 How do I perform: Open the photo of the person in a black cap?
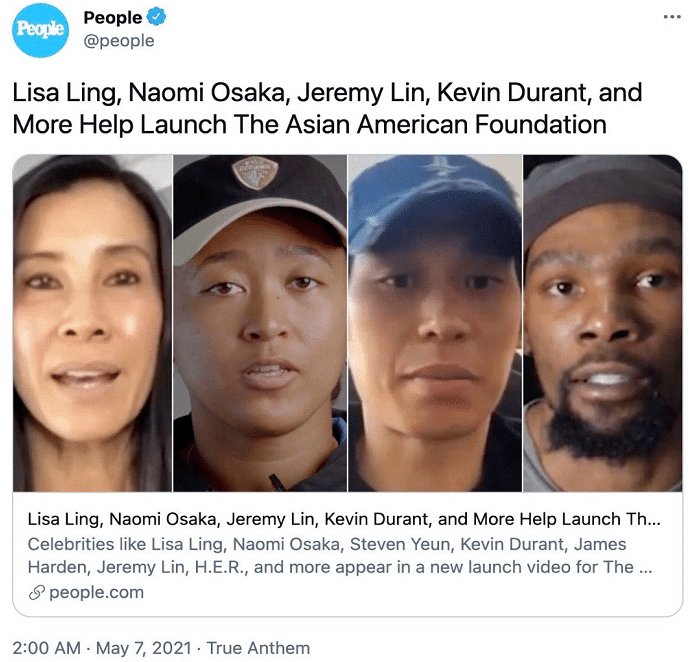(x=260, y=323)
